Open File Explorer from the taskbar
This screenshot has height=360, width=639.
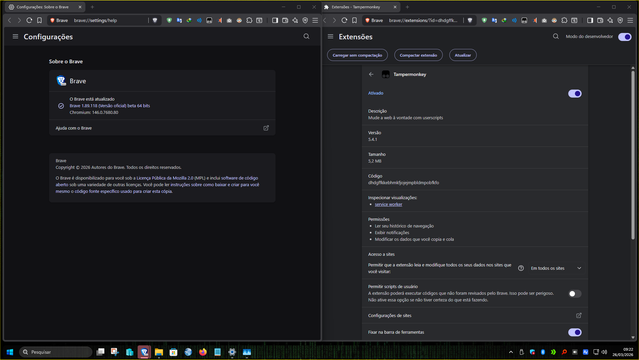pos(159,352)
